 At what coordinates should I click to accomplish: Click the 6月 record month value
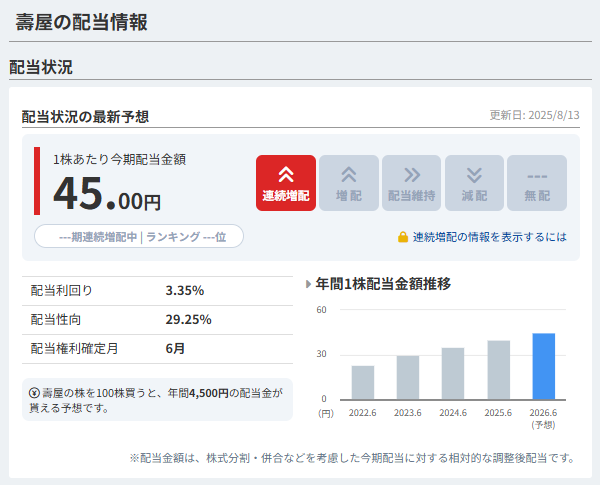175,349
